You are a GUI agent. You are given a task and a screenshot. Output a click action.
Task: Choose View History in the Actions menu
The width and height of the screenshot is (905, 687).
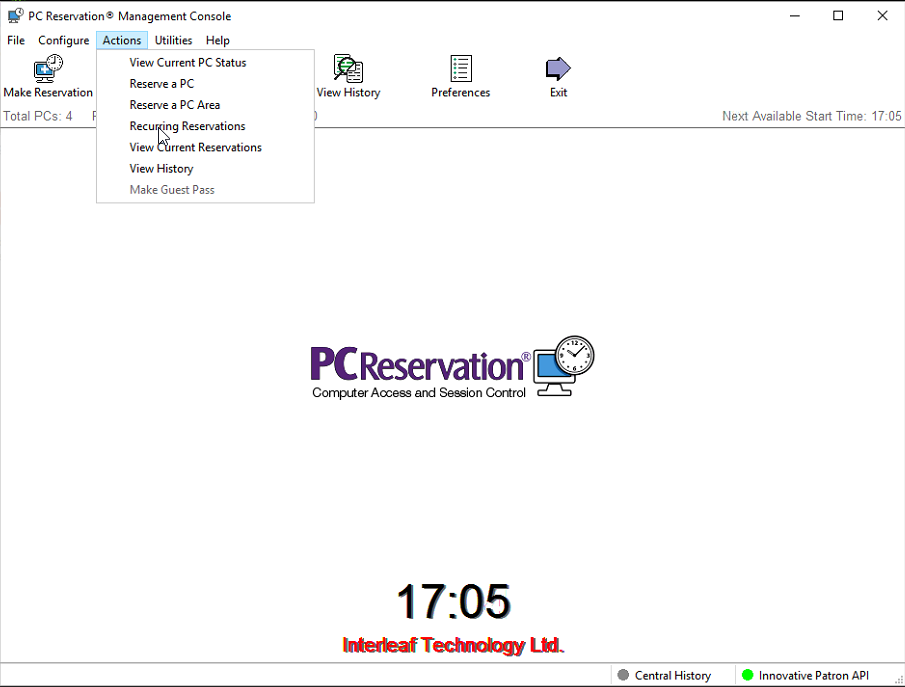pos(205,169)
